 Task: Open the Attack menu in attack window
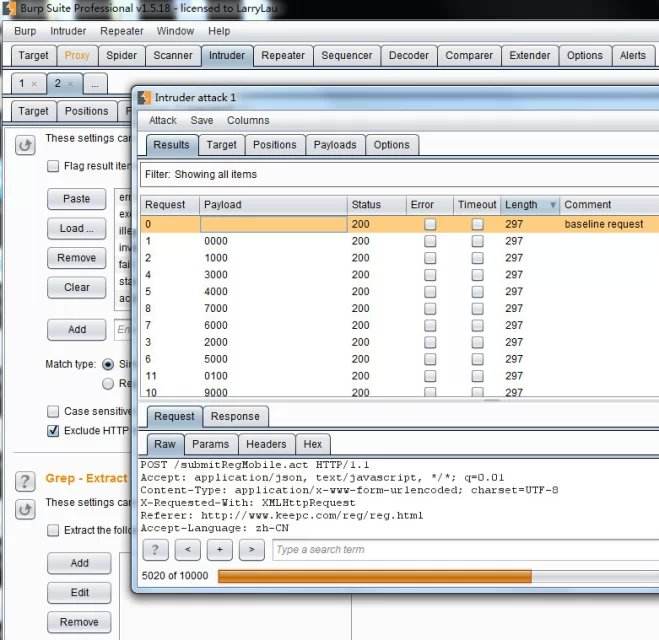click(x=163, y=121)
